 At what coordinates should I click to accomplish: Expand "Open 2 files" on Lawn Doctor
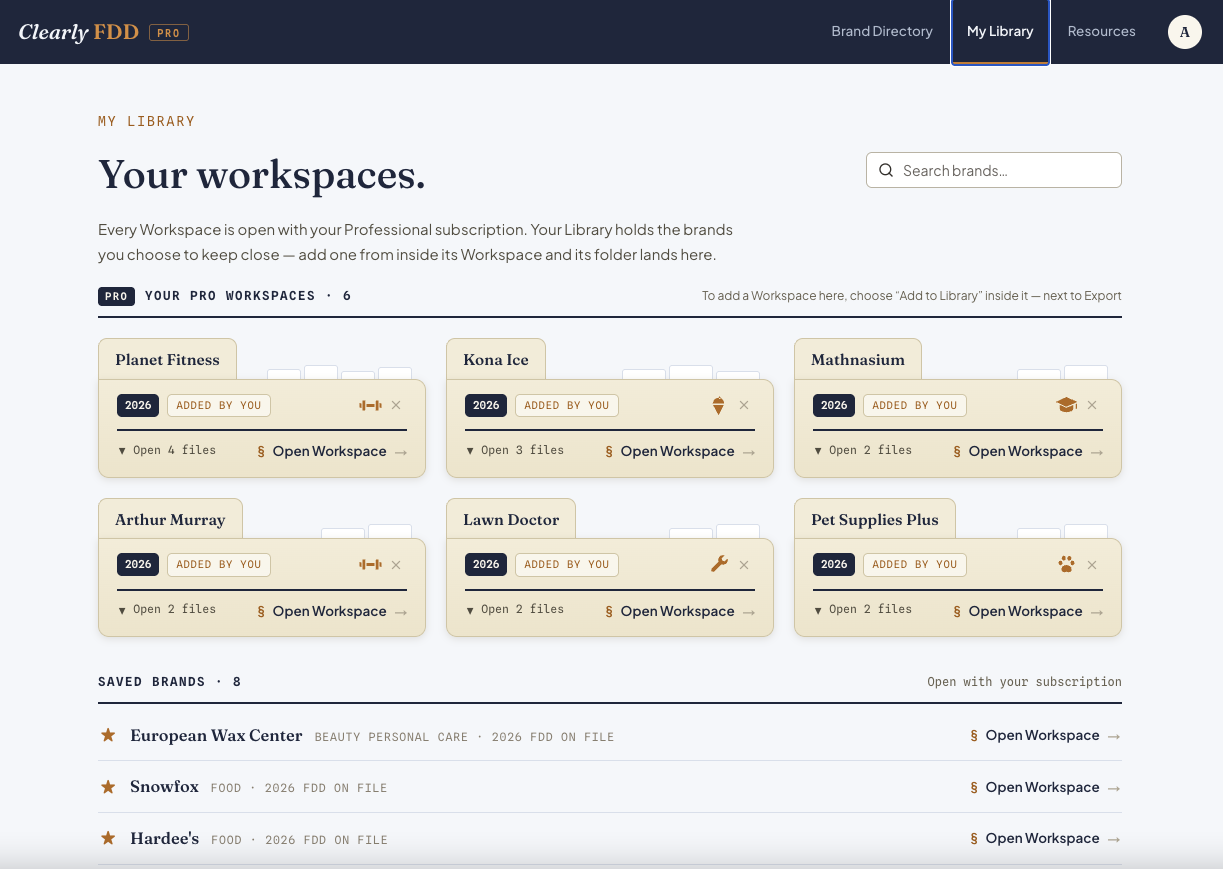click(515, 609)
